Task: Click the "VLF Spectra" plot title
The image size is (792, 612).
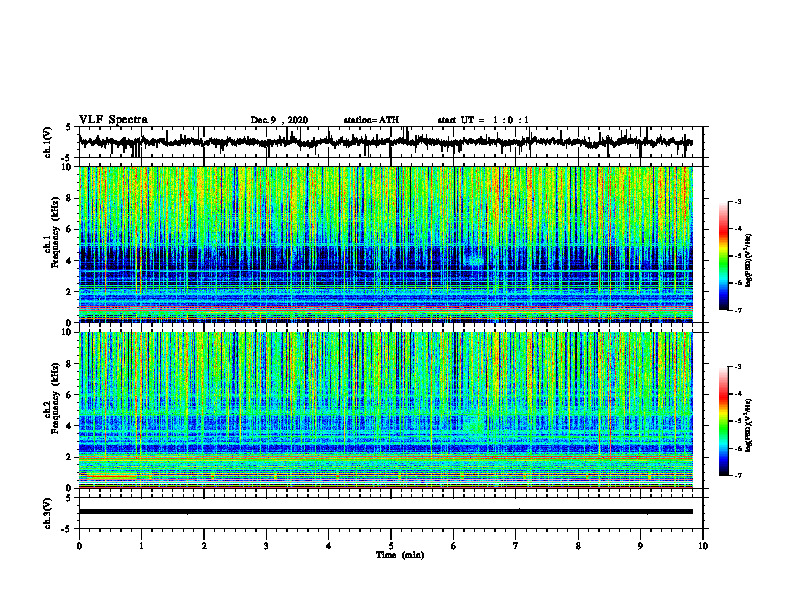Action: pyautogui.click(x=113, y=120)
